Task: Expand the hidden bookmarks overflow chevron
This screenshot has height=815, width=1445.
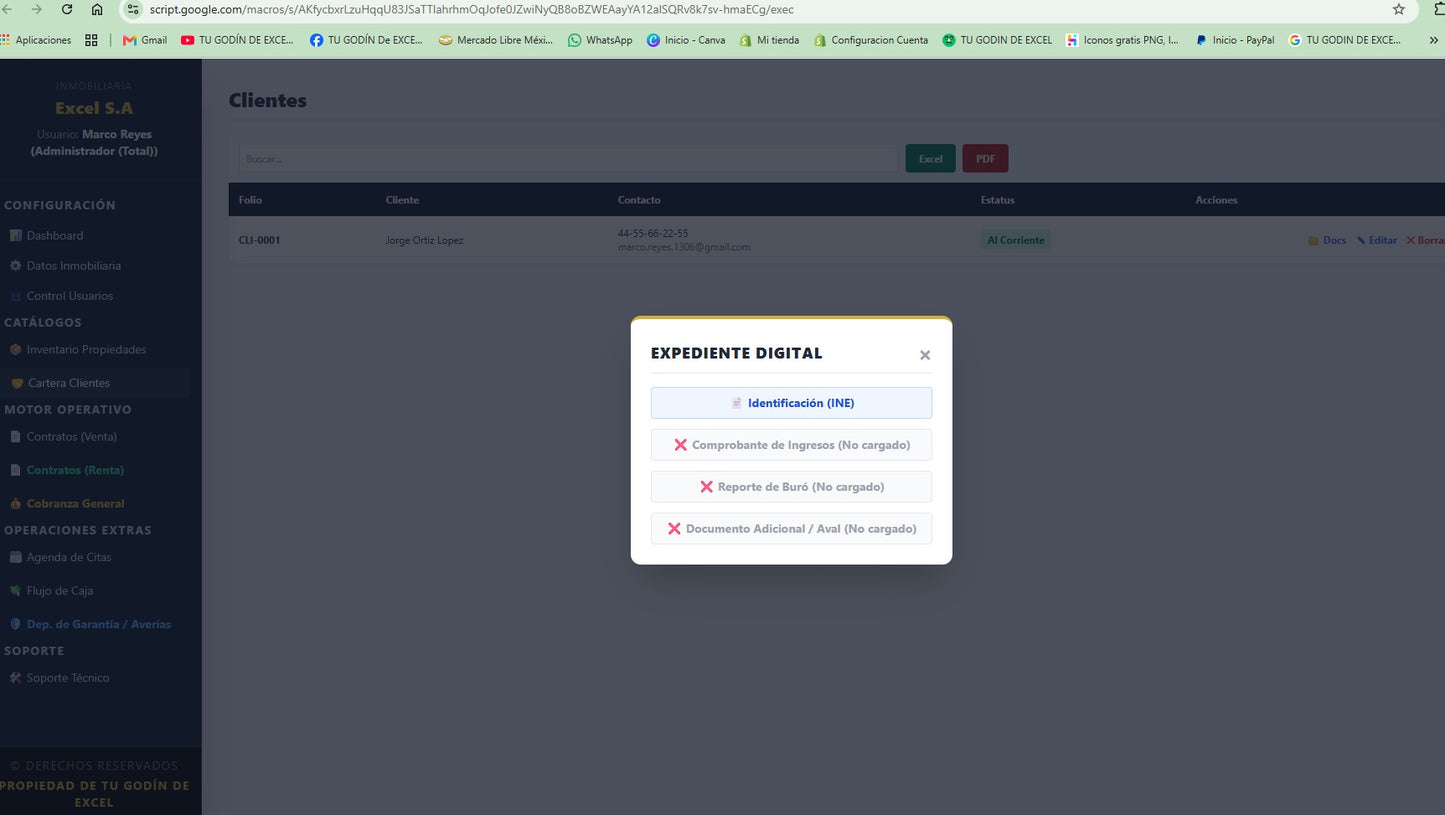Action: point(1434,40)
